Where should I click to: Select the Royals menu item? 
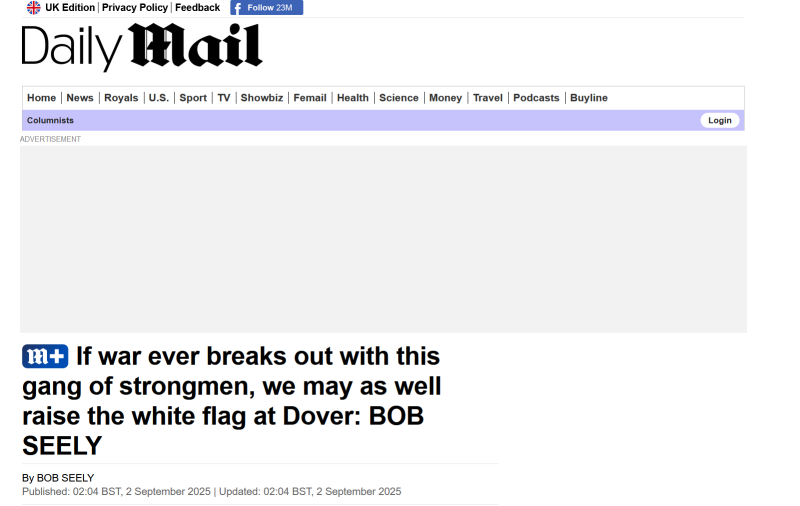[x=121, y=98]
